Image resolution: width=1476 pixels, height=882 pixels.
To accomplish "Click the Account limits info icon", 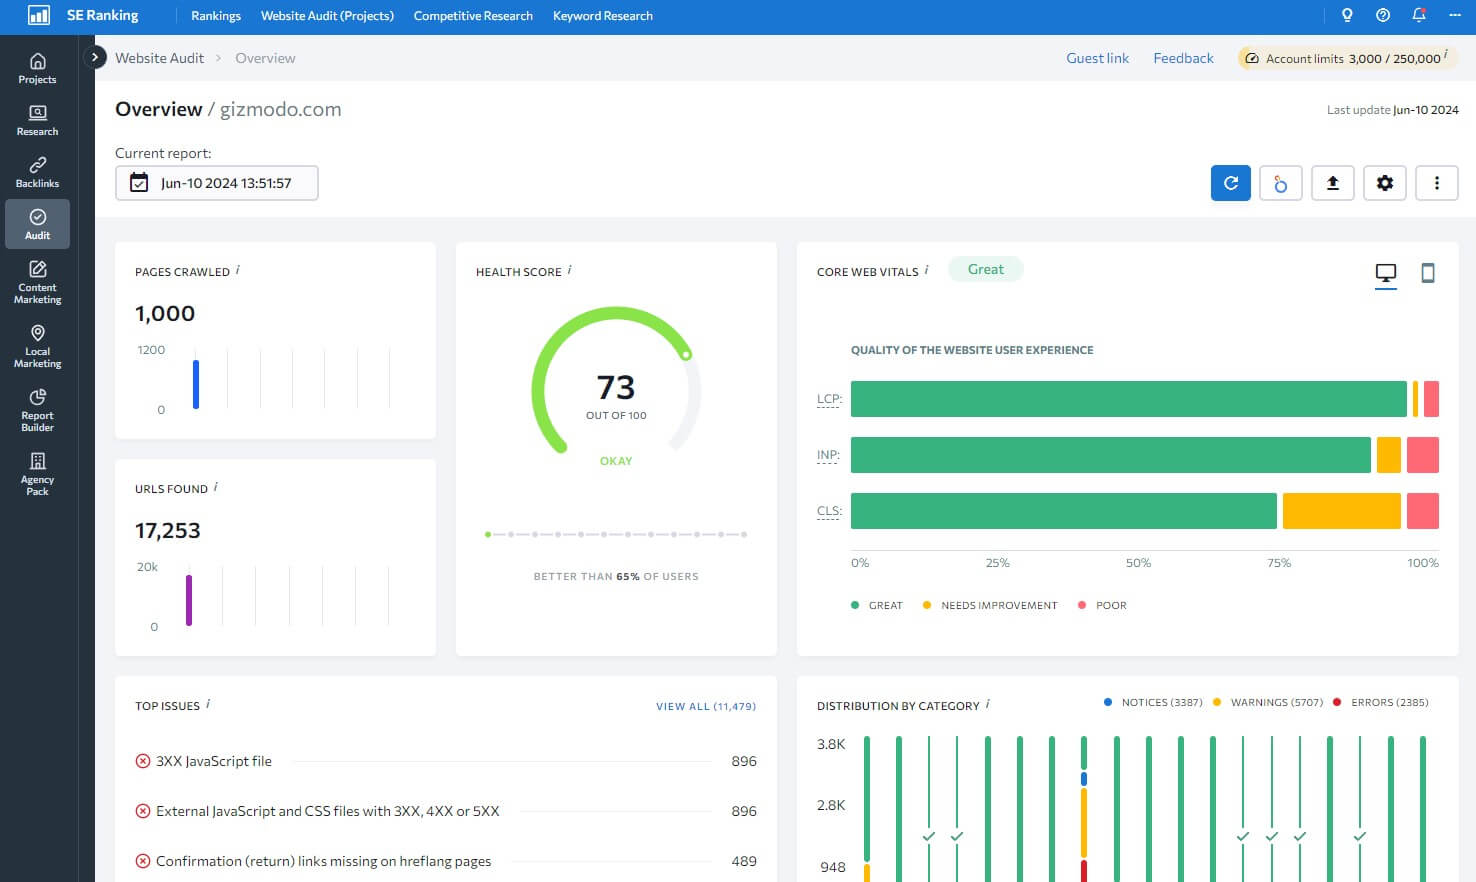I will pos(1446,55).
